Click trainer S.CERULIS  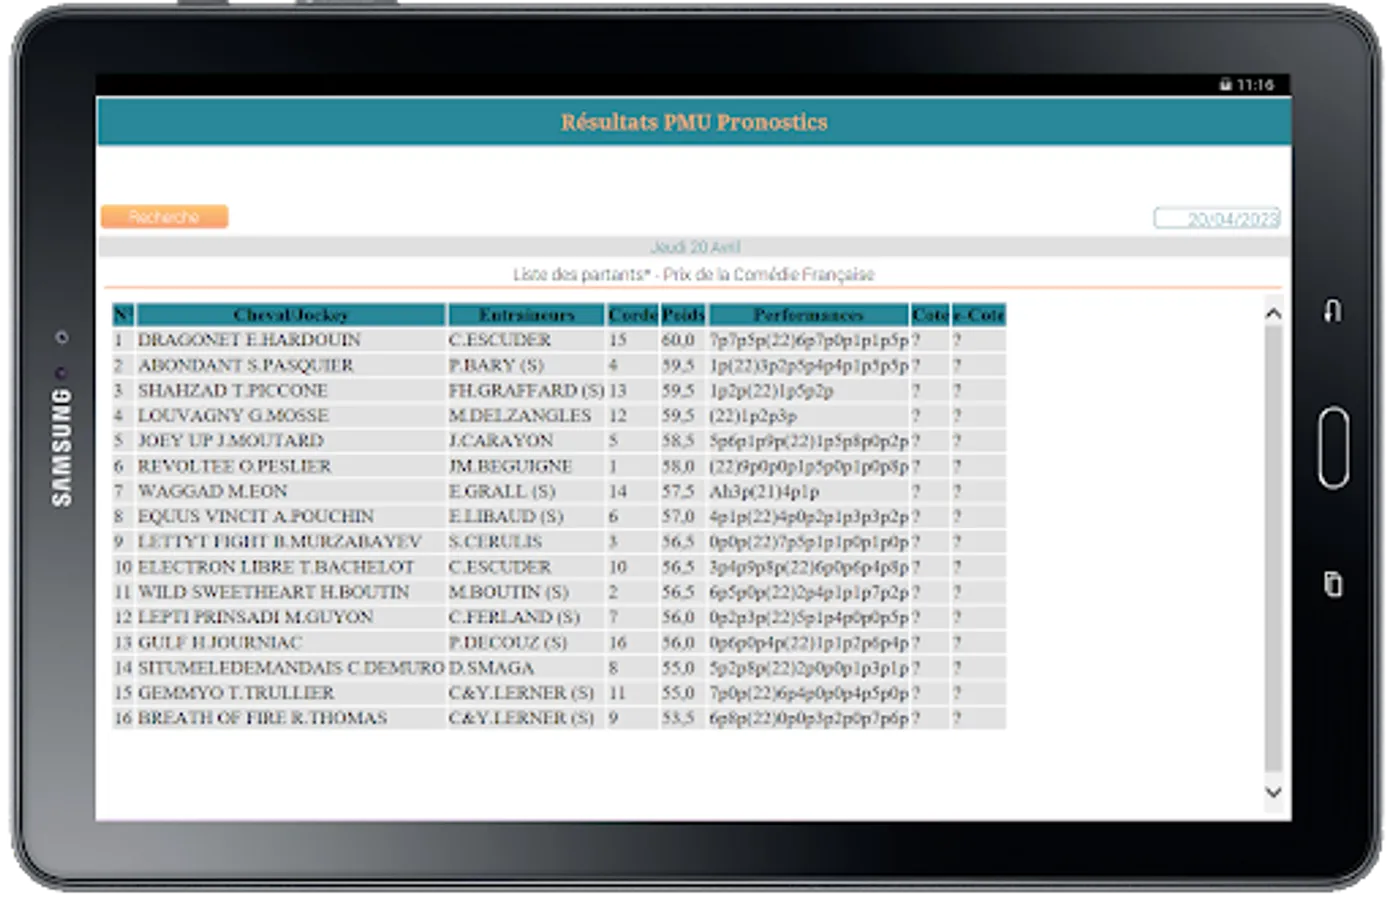[x=496, y=541]
